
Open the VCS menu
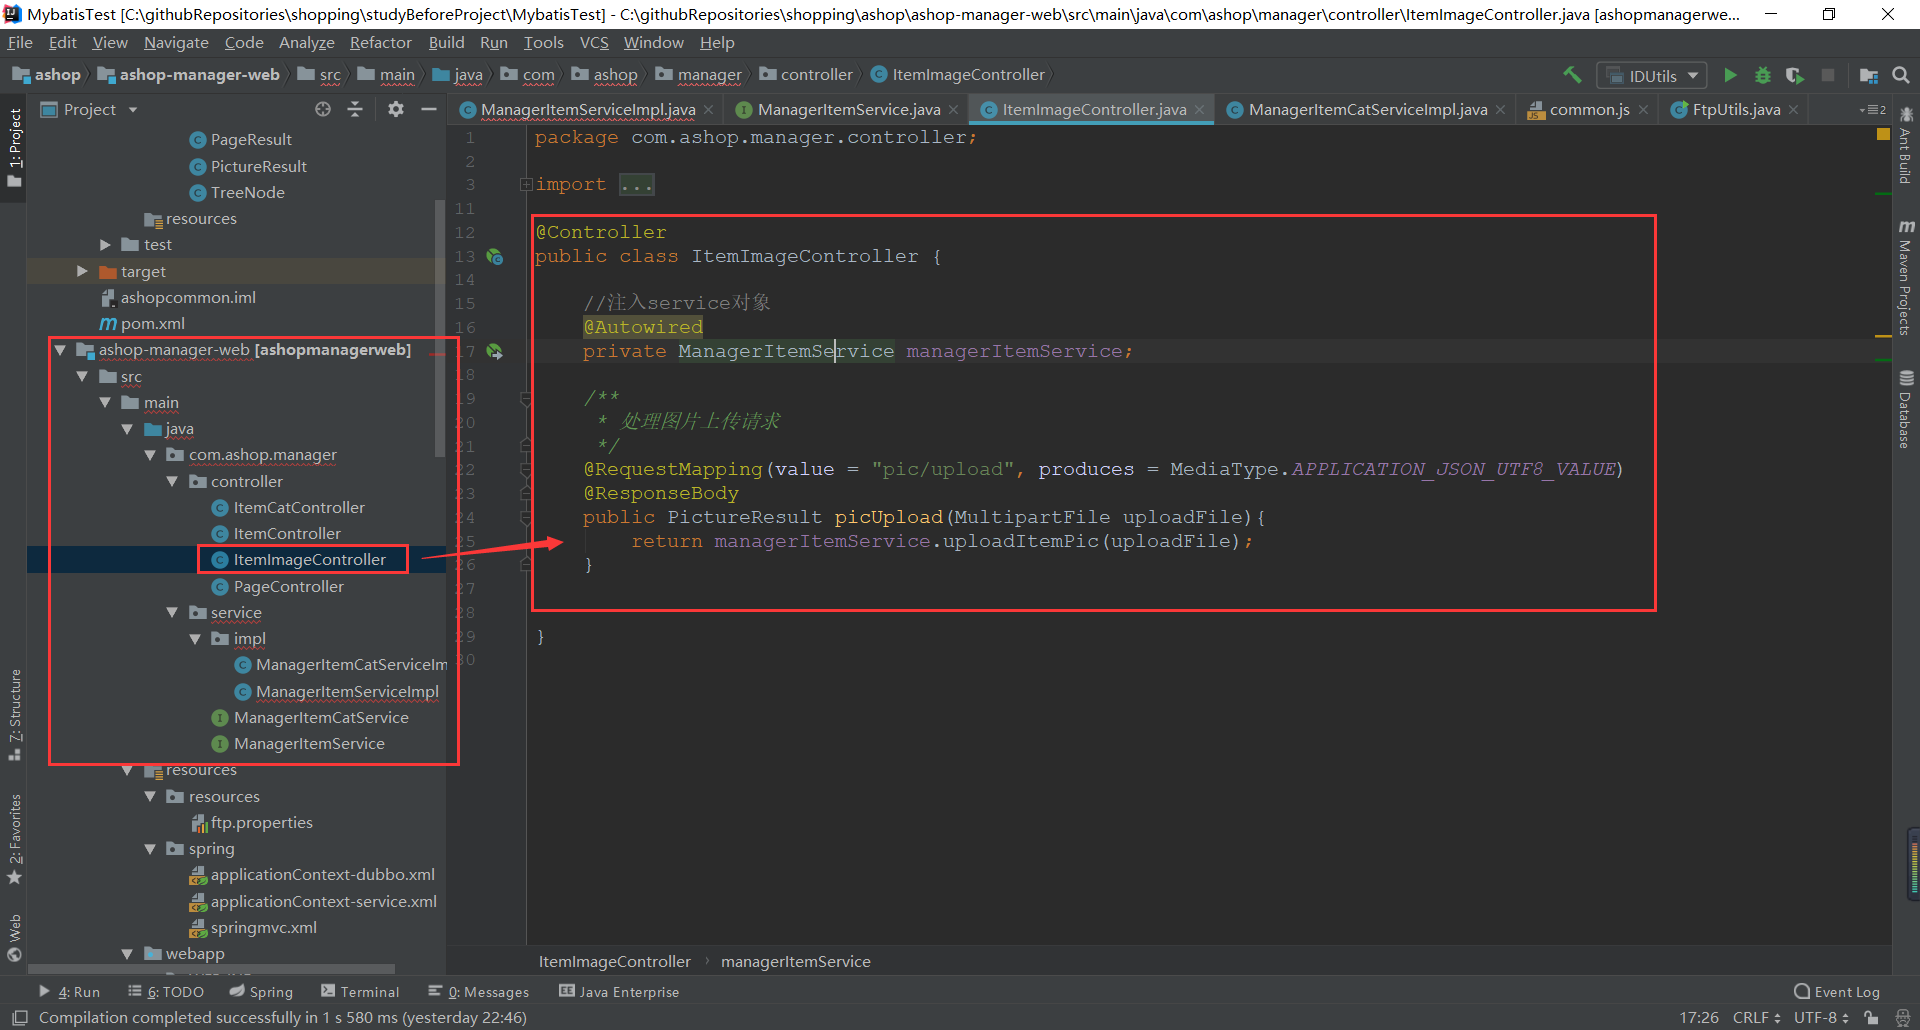(594, 43)
